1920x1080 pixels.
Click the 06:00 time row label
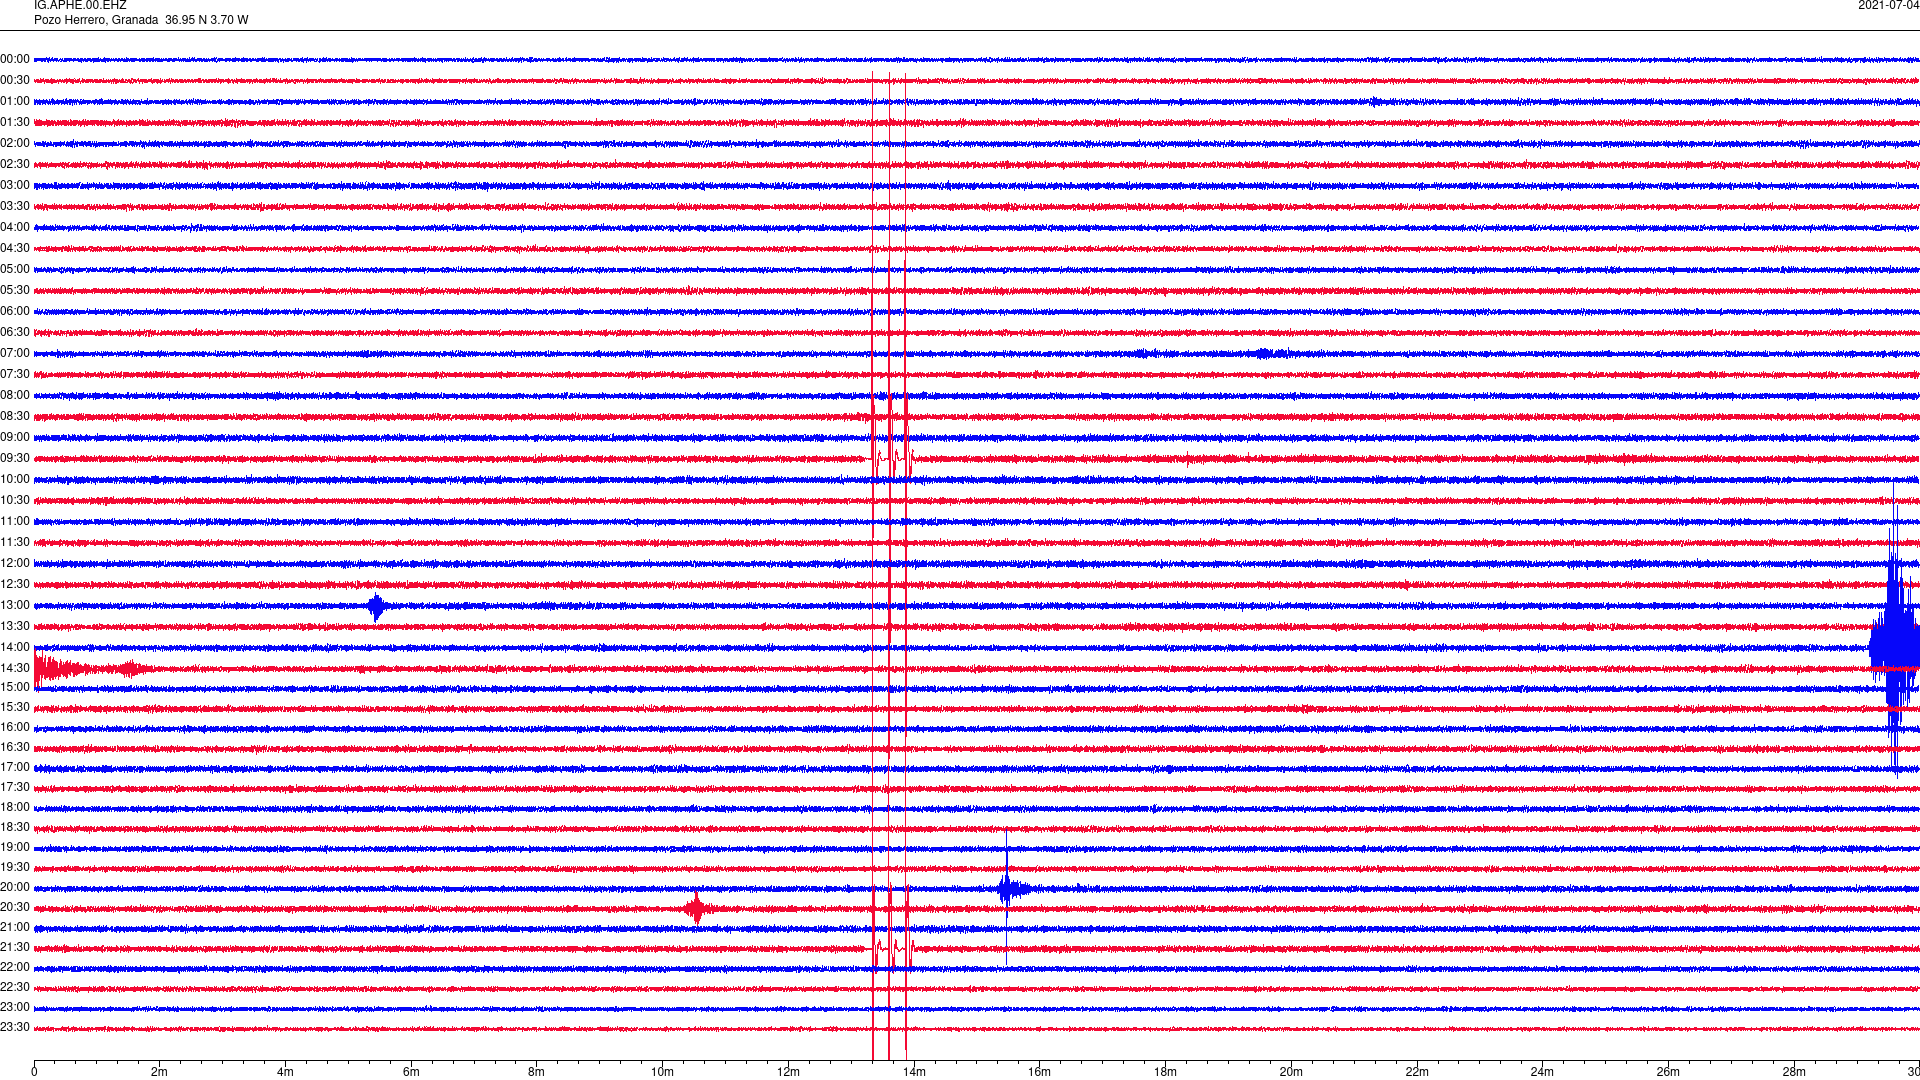(15, 312)
